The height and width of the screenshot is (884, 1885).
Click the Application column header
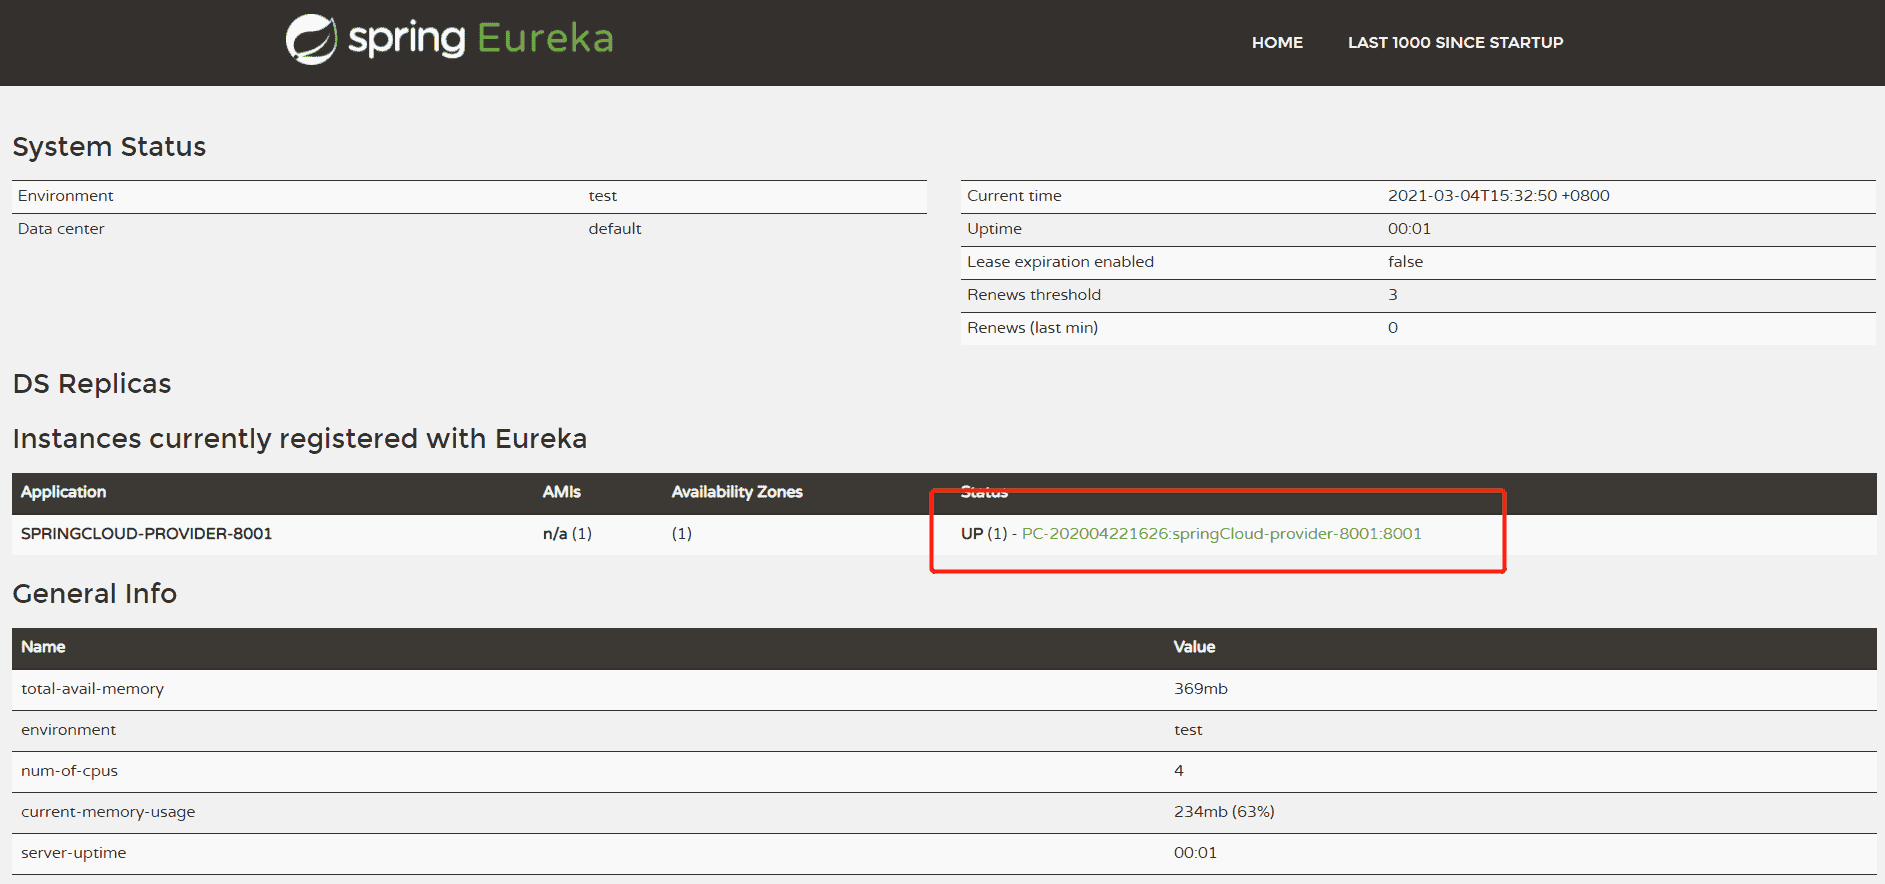[x=63, y=492]
